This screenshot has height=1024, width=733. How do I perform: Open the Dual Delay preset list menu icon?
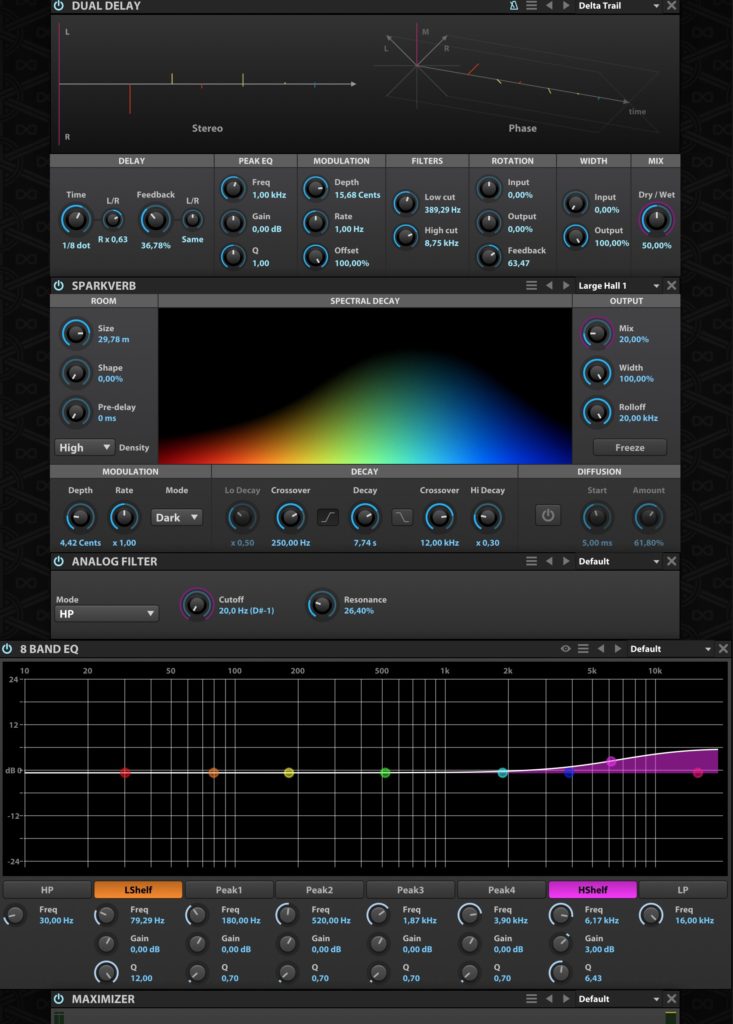(532, 6)
